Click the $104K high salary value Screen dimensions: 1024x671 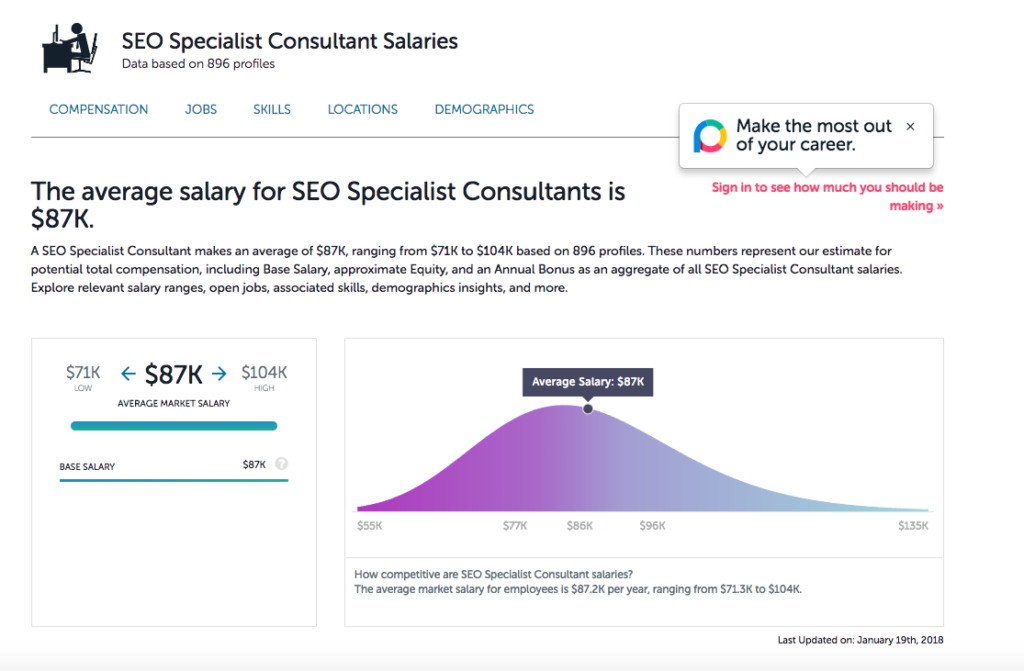point(264,373)
